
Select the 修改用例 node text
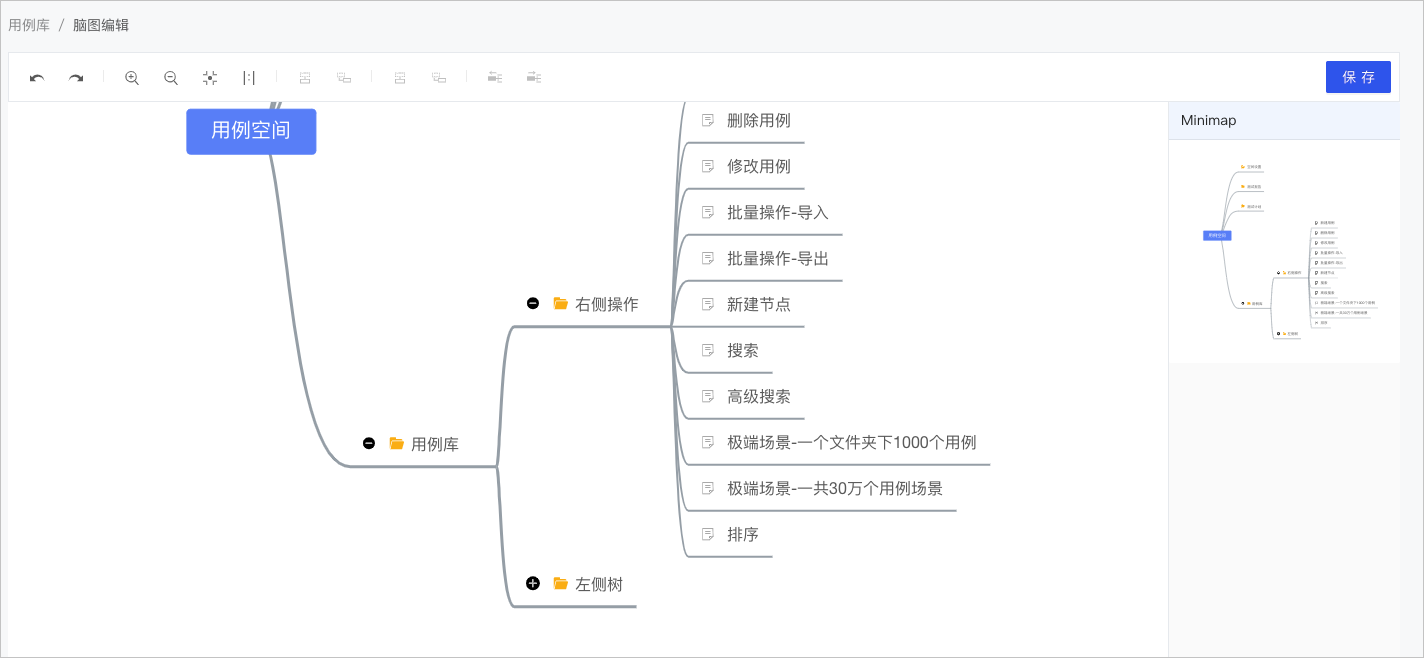759,166
